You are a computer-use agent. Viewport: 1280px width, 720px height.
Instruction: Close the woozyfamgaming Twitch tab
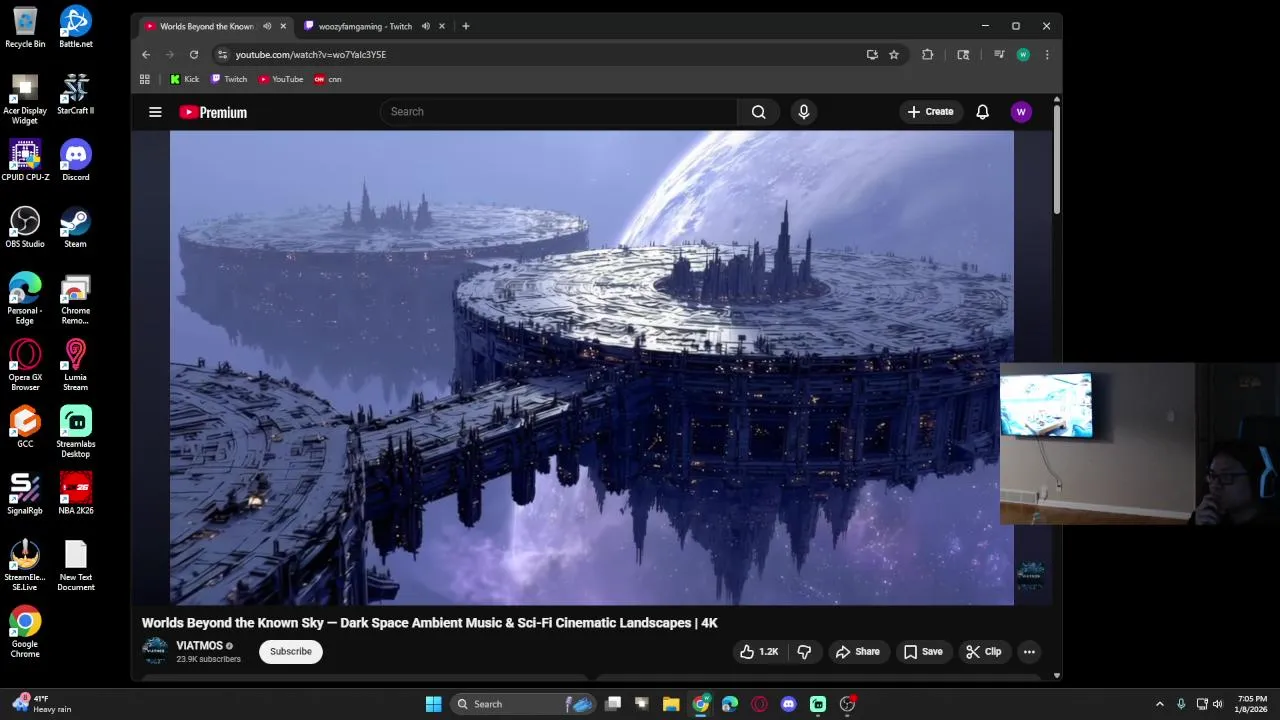click(442, 26)
